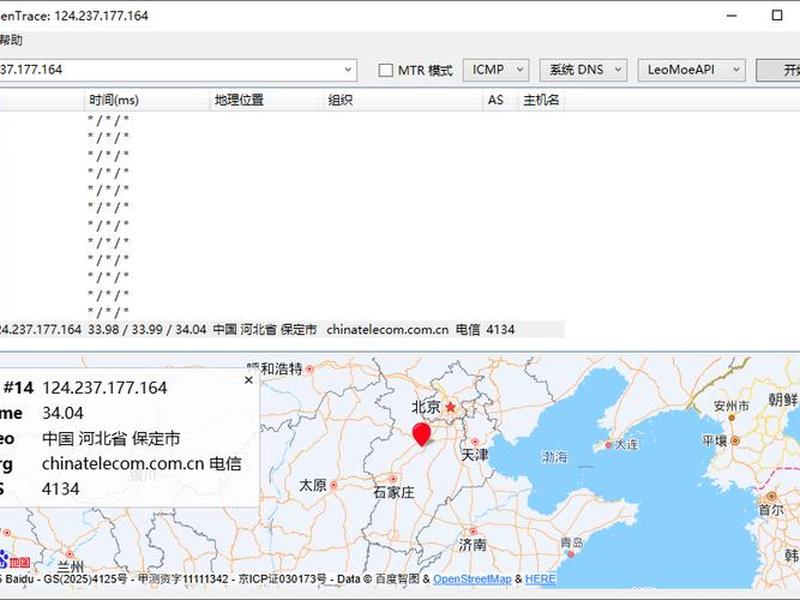This screenshot has height=600, width=800.
Task: Click the 组织 column header
Action: 403,99
